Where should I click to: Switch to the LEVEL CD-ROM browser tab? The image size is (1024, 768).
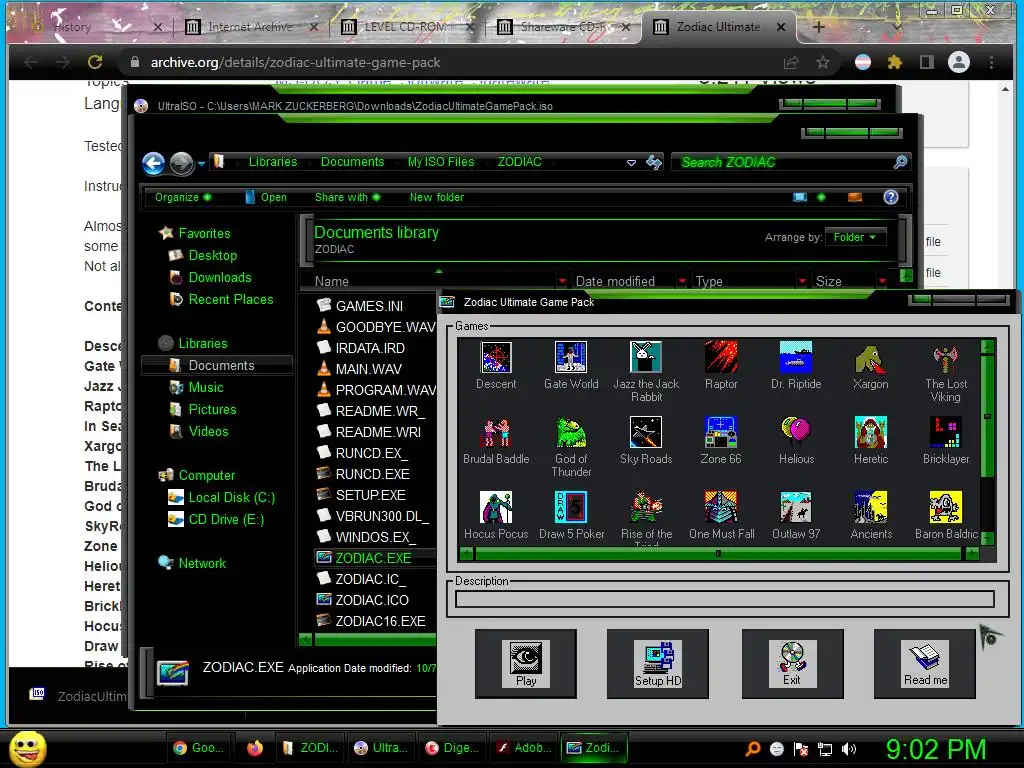[405, 27]
